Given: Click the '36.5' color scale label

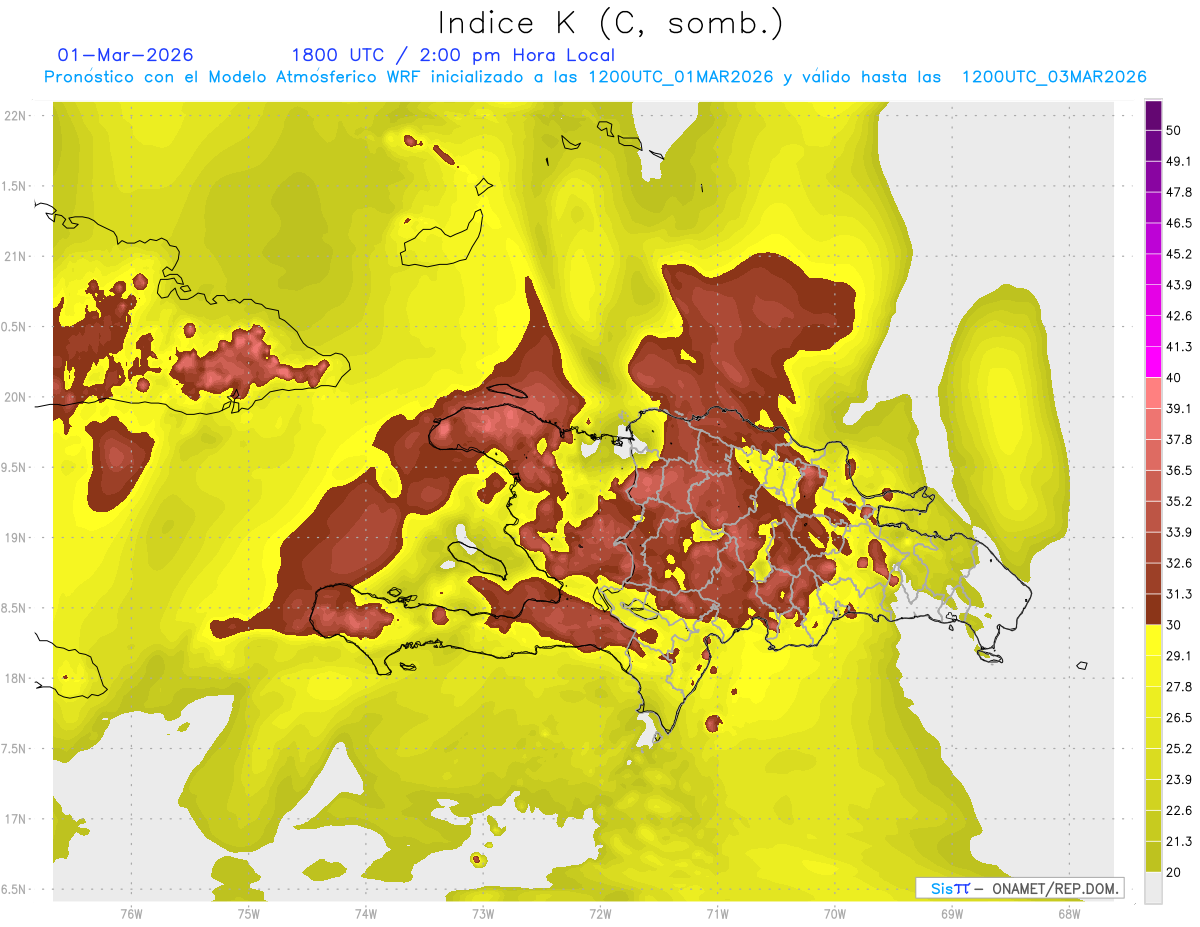Looking at the screenshot, I should 1178,470.
